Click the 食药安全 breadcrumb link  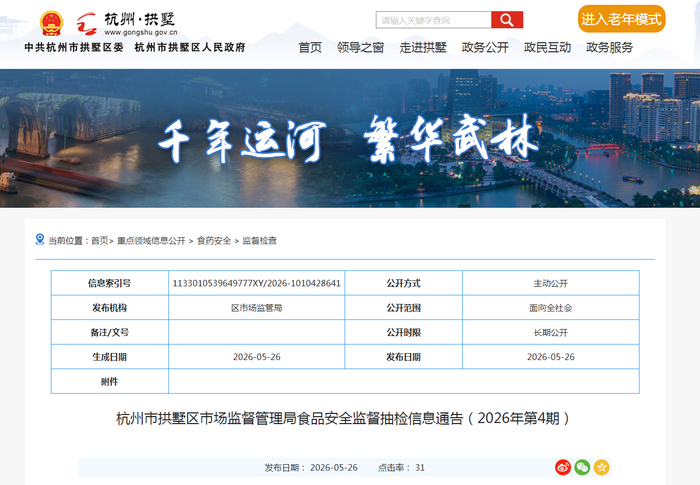point(214,241)
